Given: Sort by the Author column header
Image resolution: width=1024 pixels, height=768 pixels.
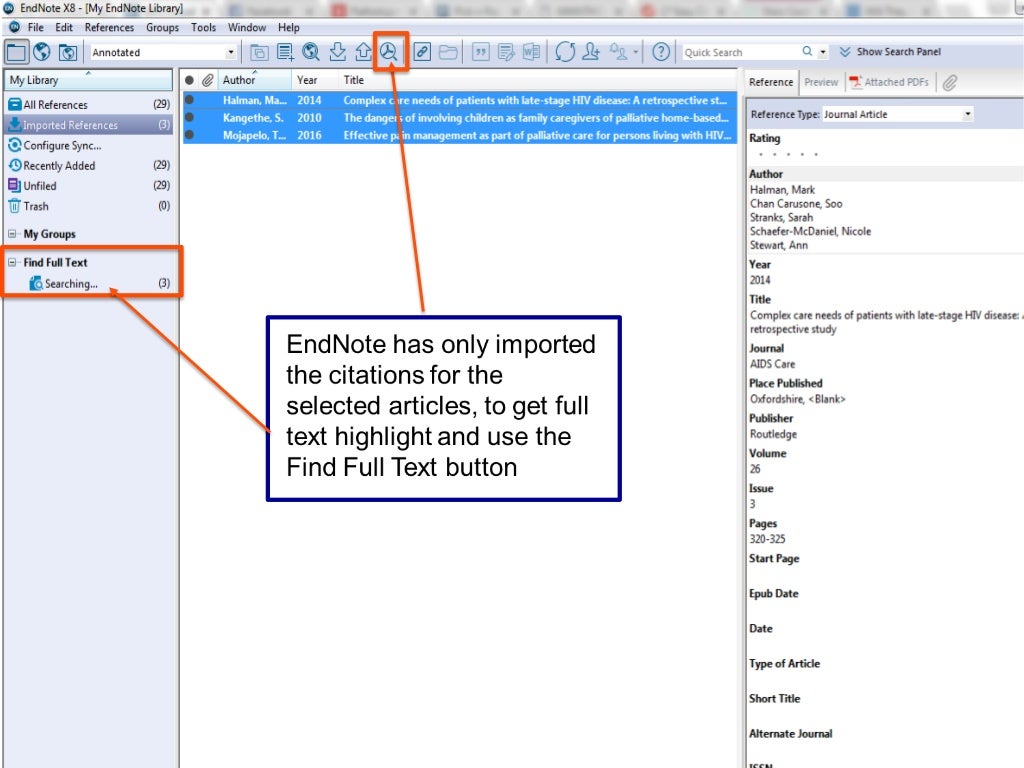Looking at the screenshot, I should click(254, 80).
